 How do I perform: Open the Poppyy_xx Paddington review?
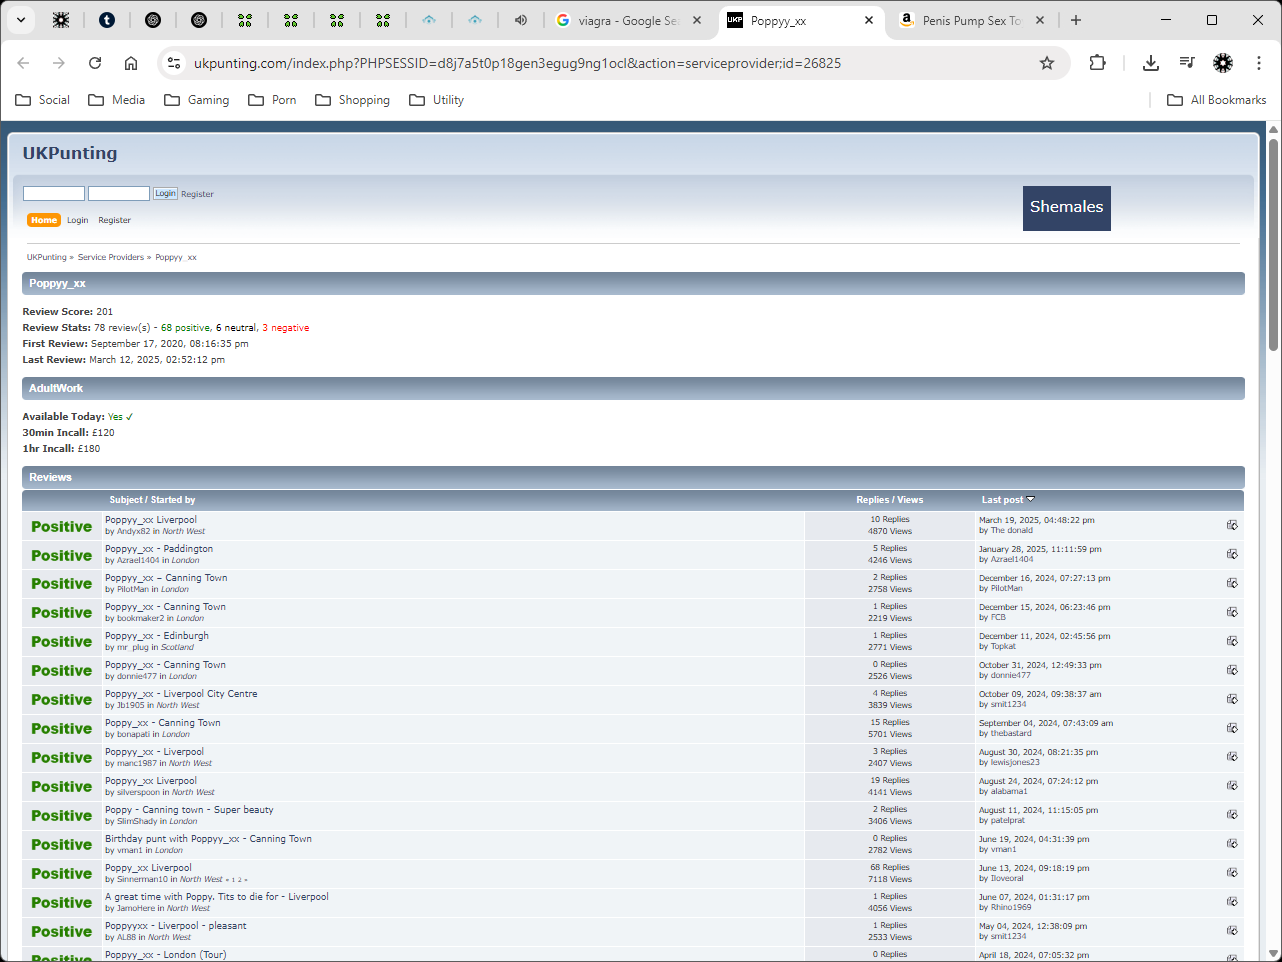click(159, 549)
